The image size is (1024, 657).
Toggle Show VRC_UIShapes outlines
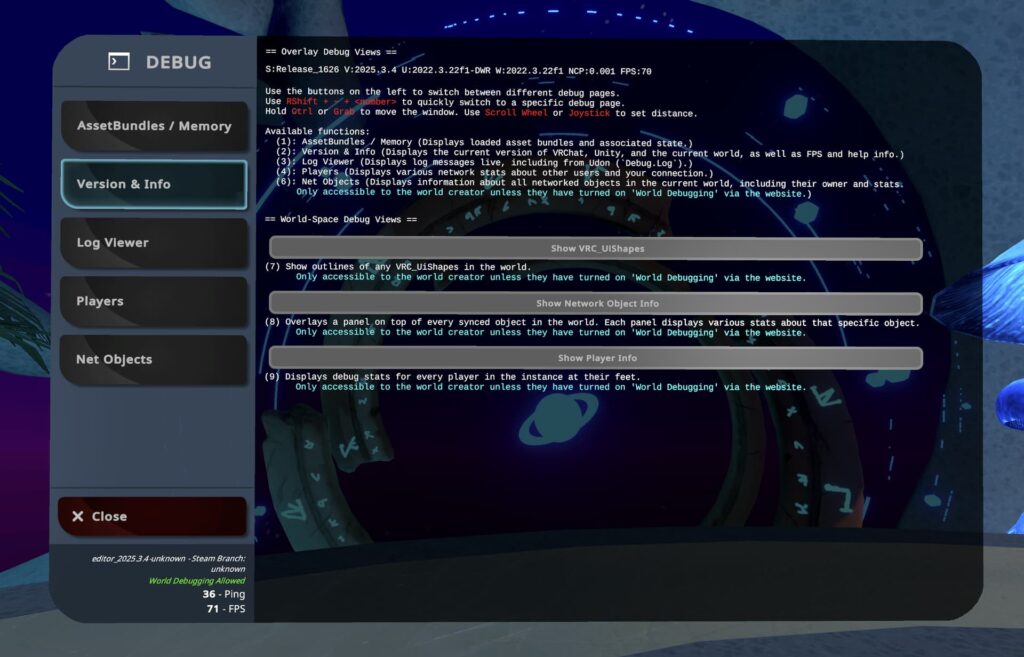click(595, 248)
